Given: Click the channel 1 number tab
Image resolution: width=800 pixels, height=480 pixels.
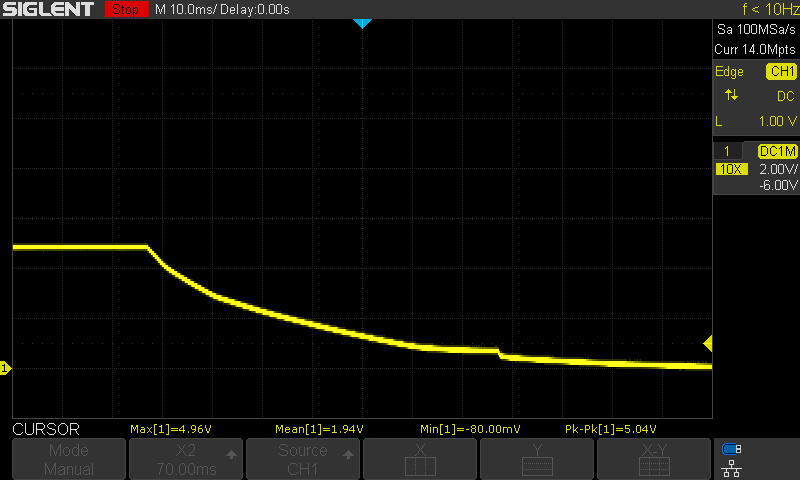Looking at the screenshot, I should [x=727, y=151].
